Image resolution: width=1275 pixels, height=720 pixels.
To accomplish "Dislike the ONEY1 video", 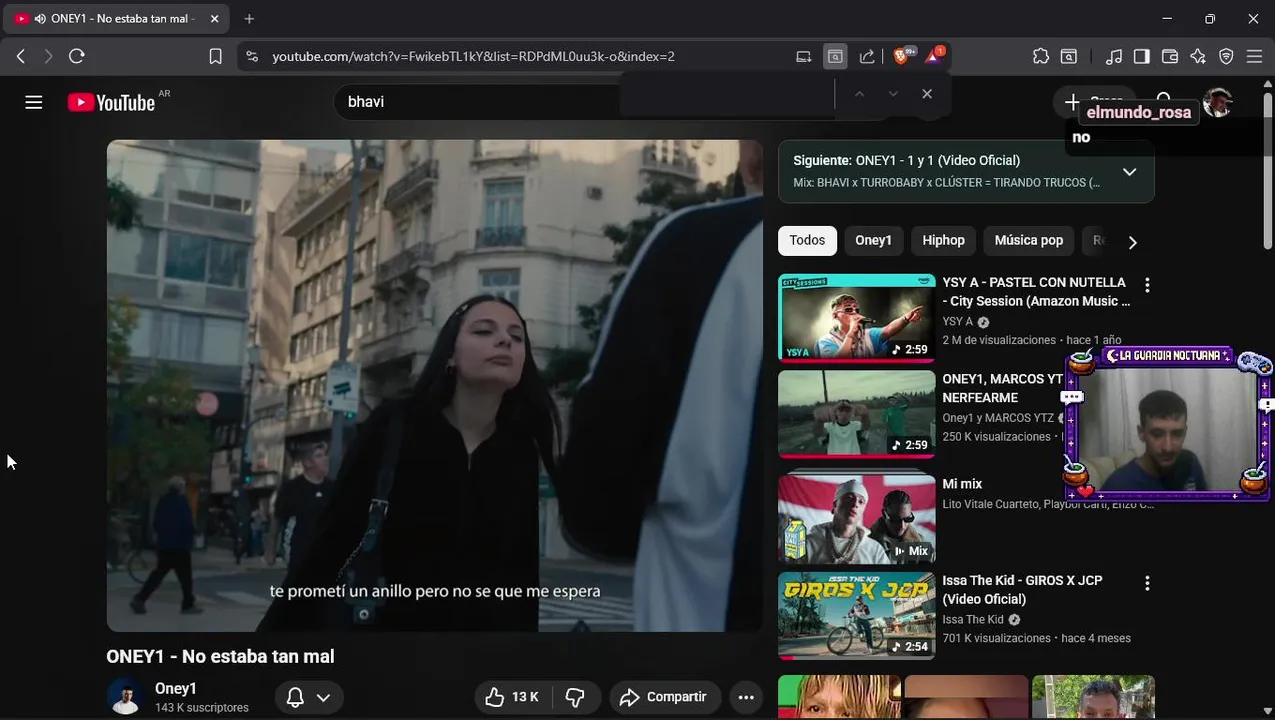I will tap(575, 697).
